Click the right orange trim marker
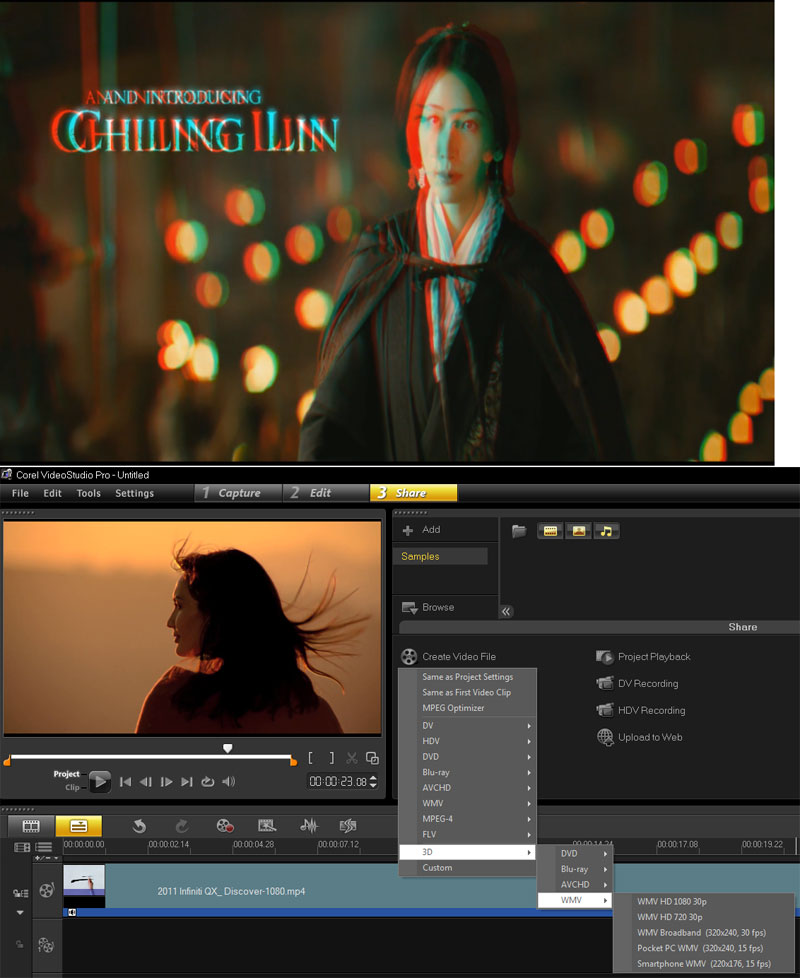This screenshot has width=800, height=978. pyautogui.click(x=294, y=761)
